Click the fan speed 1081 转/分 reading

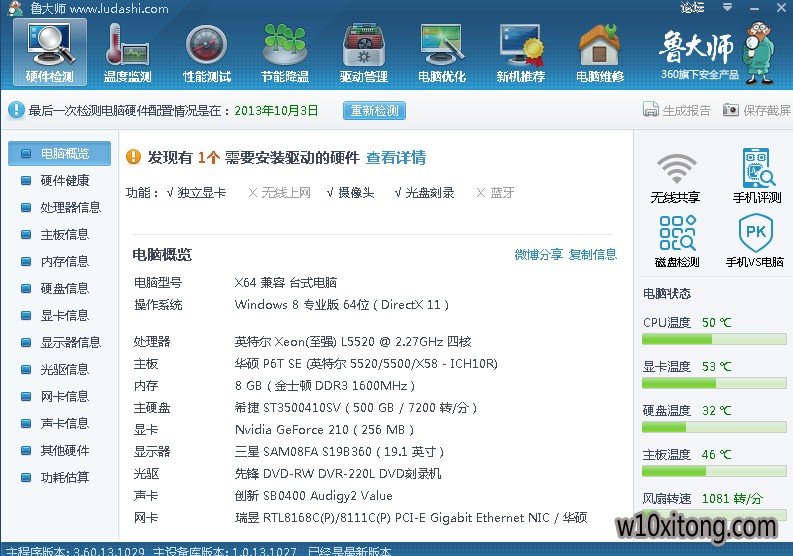coord(732,498)
